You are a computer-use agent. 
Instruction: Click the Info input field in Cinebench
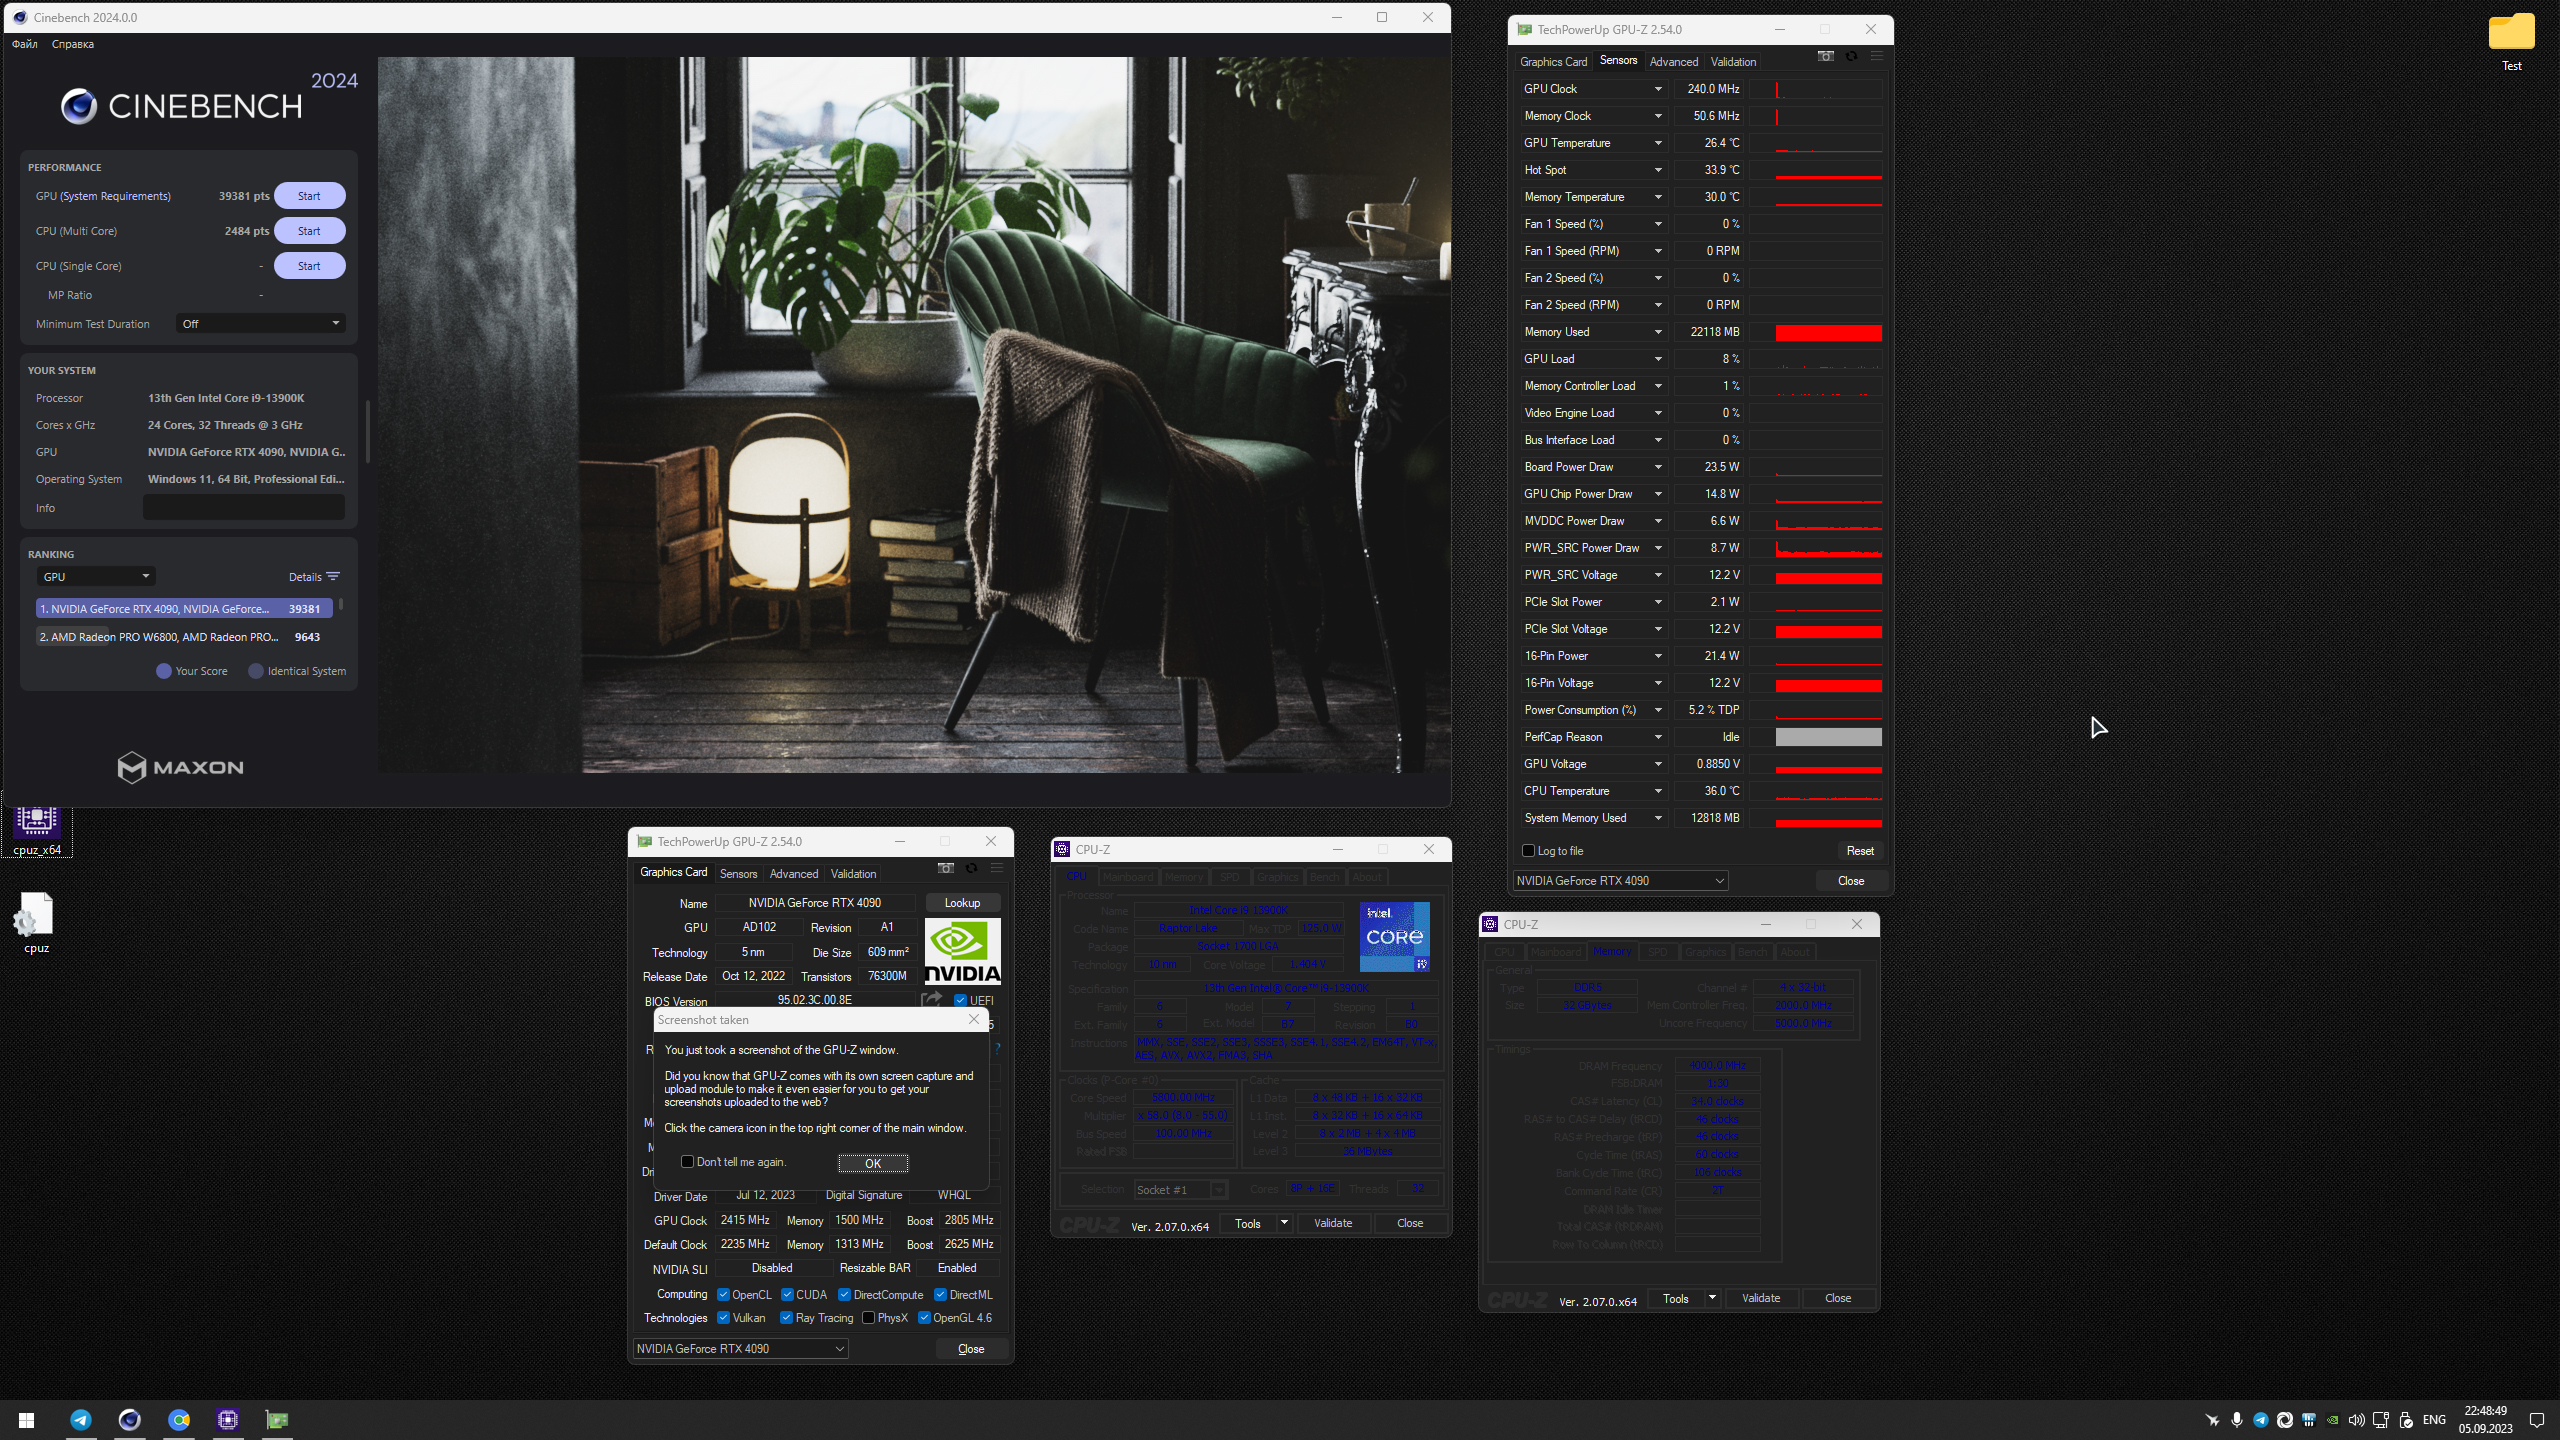244,507
